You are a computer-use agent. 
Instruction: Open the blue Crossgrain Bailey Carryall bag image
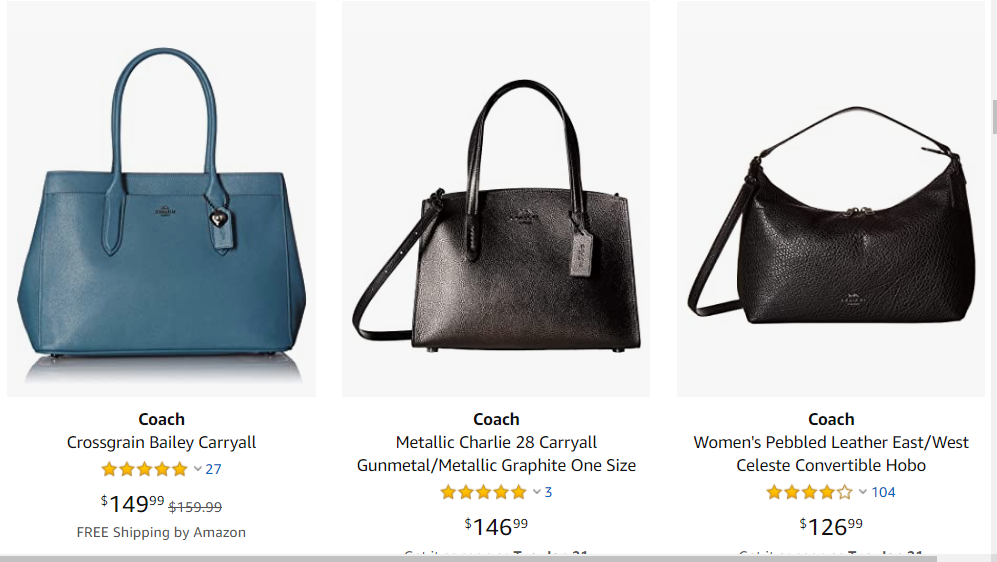coord(162,198)
